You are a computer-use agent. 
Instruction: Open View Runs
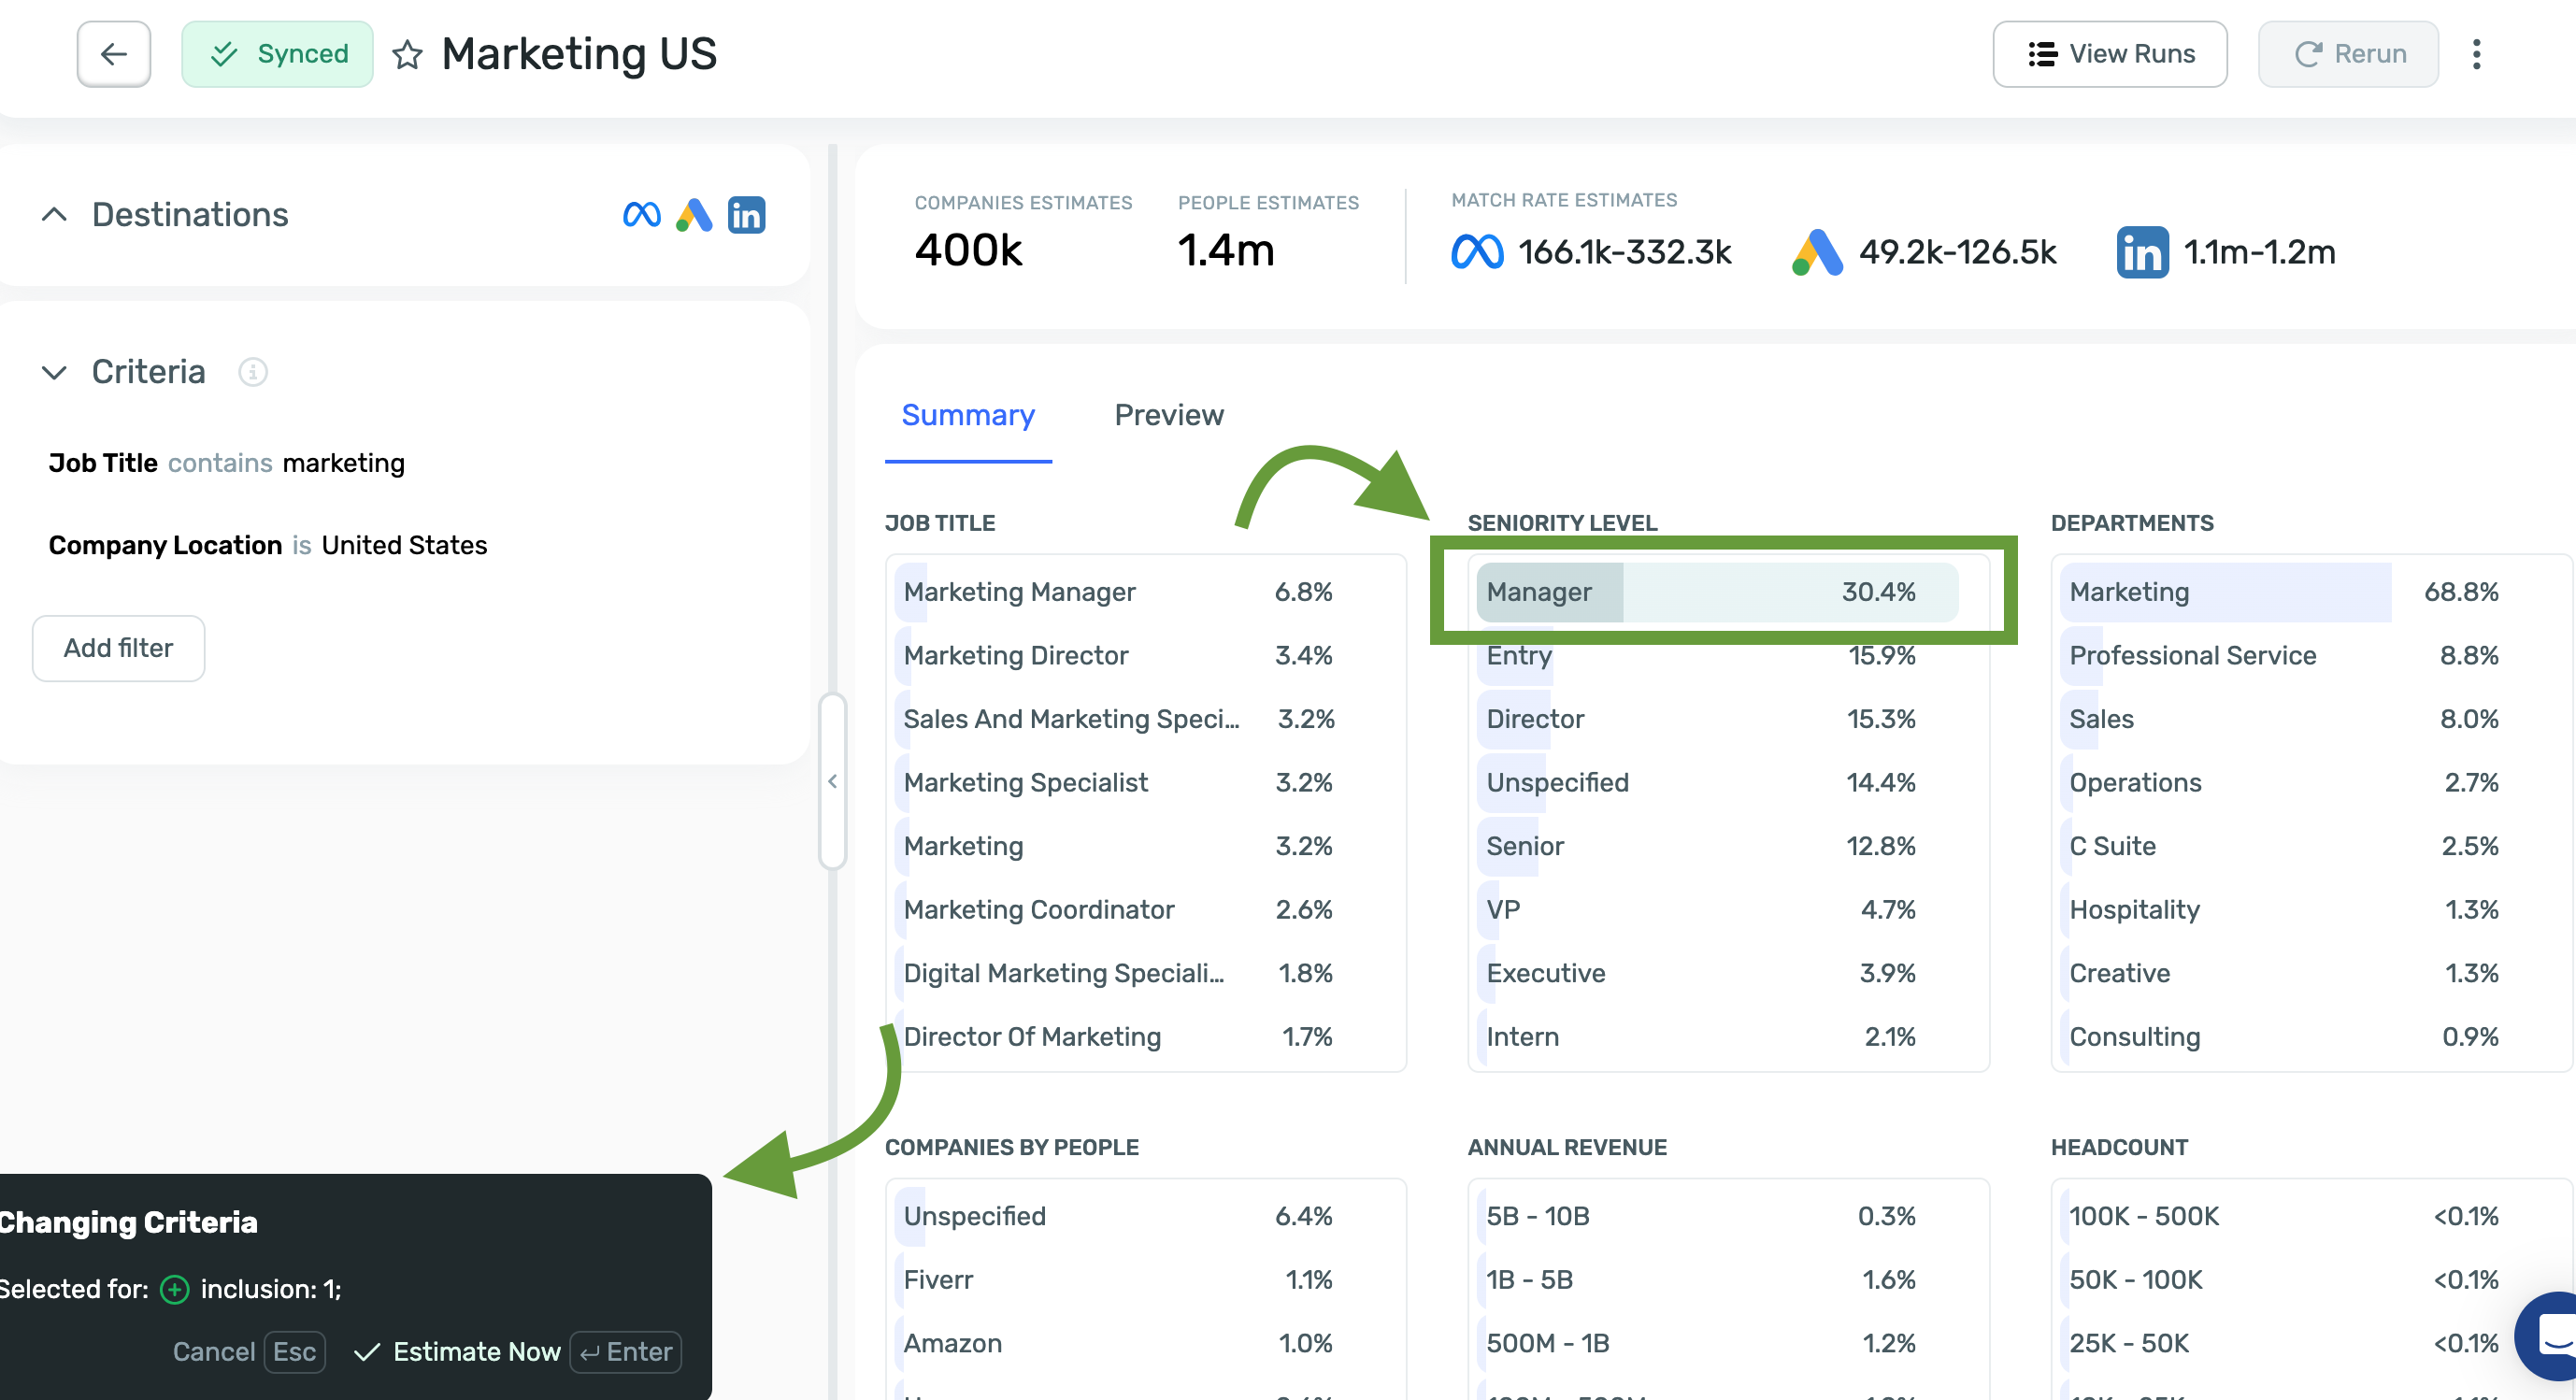point(2110,54)
